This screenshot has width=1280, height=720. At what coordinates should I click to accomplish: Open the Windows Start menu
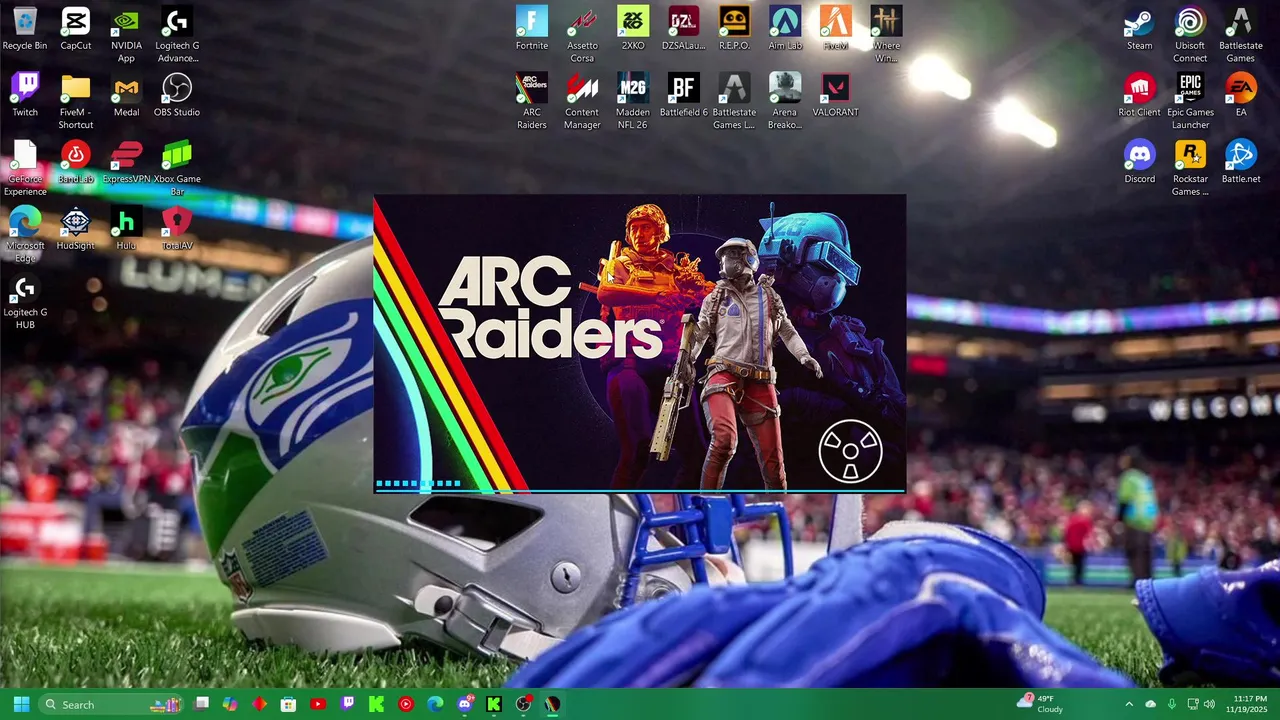point(21,704)
